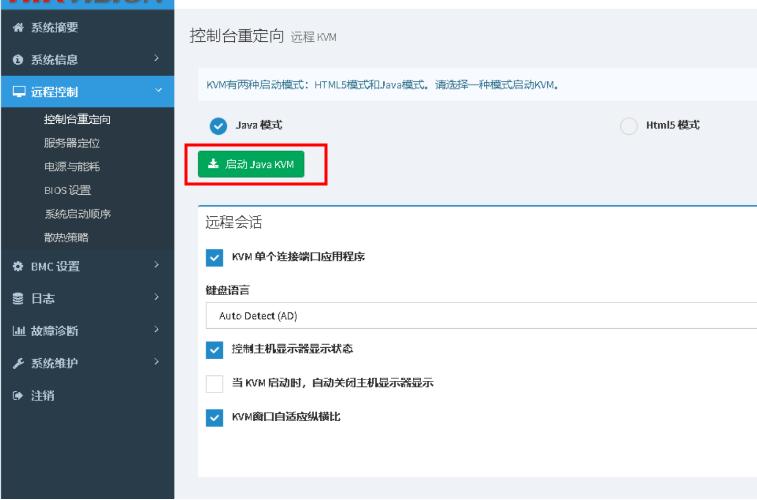Screen dimensions: 757x500
Task: Expand 故障诊断 menu chevron
Action: coord(156,330)
